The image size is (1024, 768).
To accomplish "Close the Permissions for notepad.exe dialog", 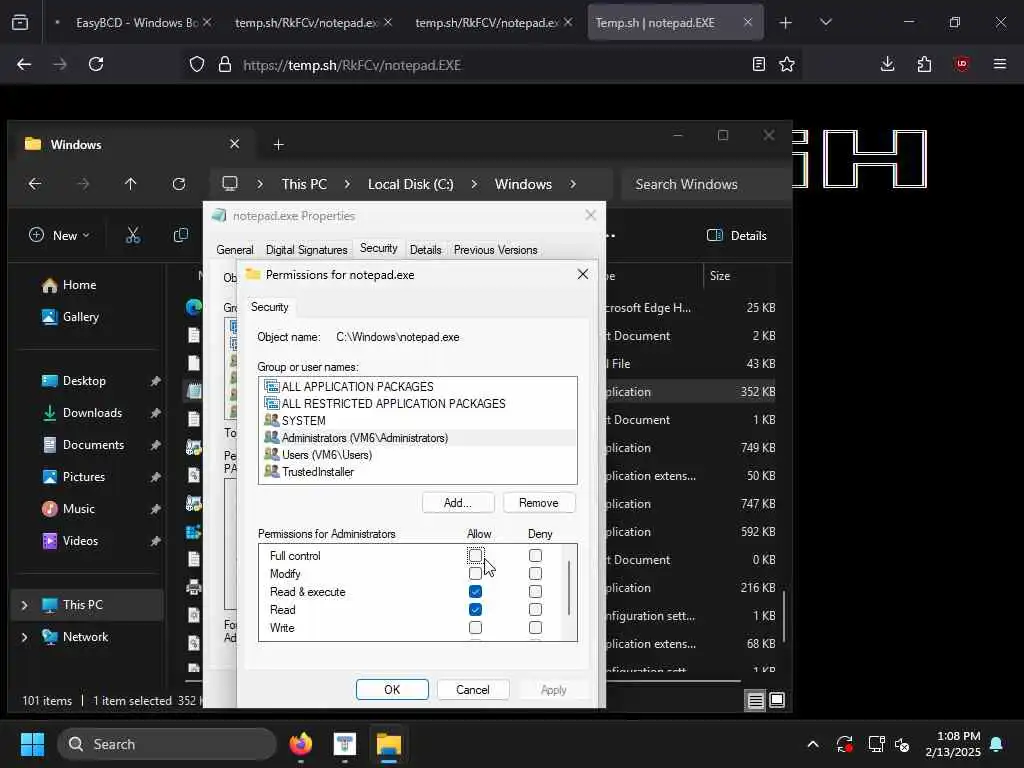I will pos(583,274).
